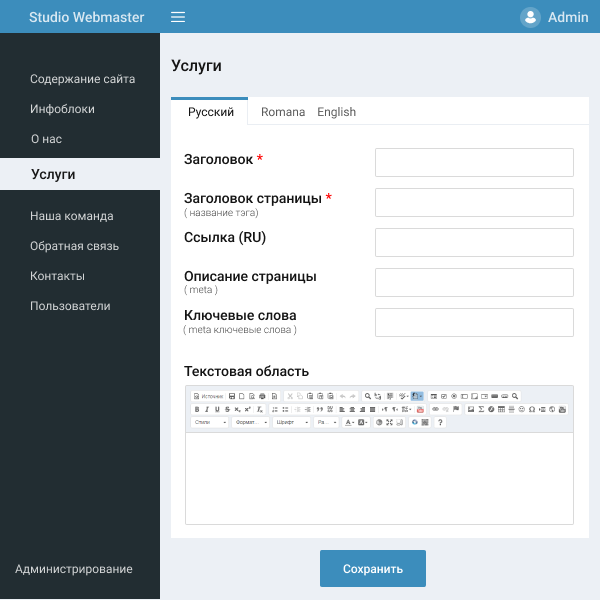Viewport: 600px width, 600px height.
Task: Switch to the Romana language tab
Action: (x=283, y=112)
